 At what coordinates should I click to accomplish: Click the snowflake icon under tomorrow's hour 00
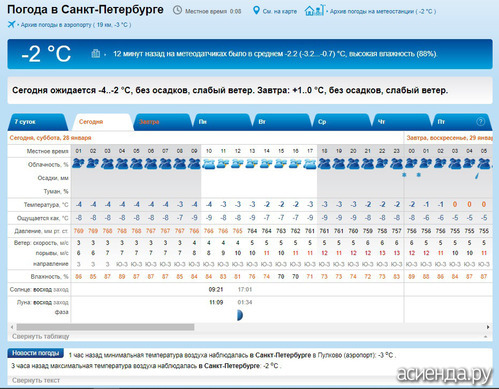pos(405,175)
